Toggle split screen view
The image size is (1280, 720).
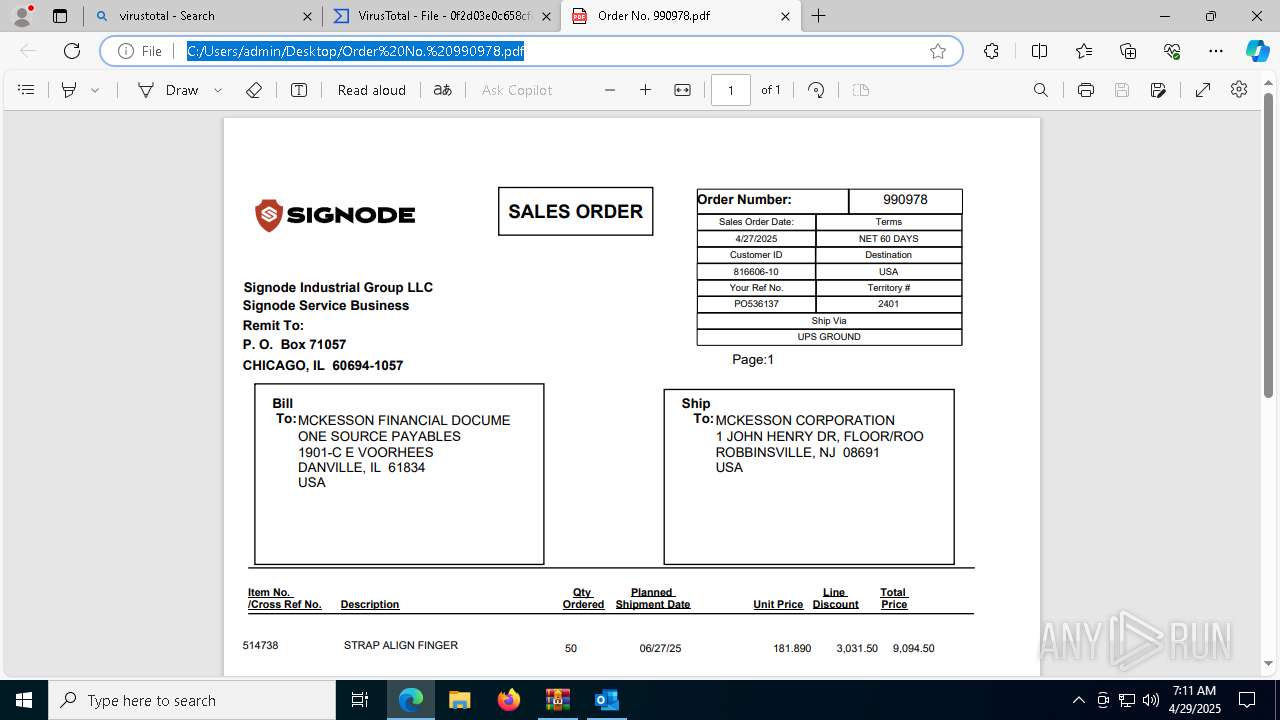1039,51
